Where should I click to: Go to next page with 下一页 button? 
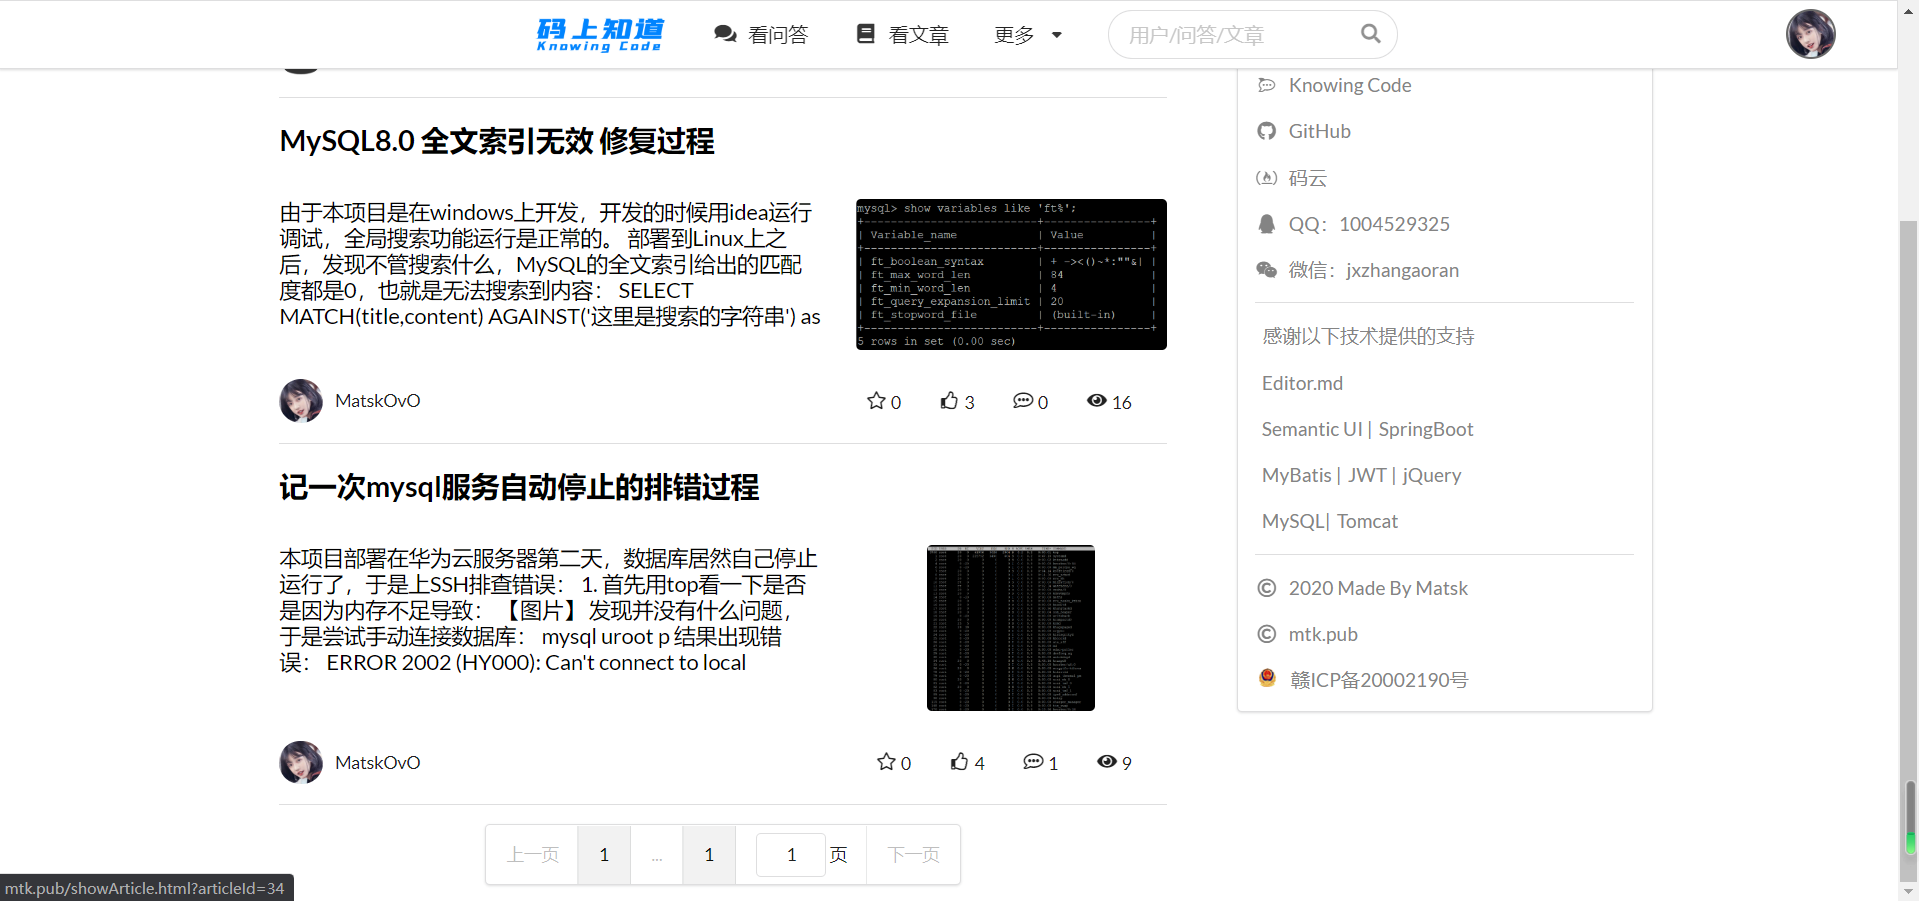[911, 854]
